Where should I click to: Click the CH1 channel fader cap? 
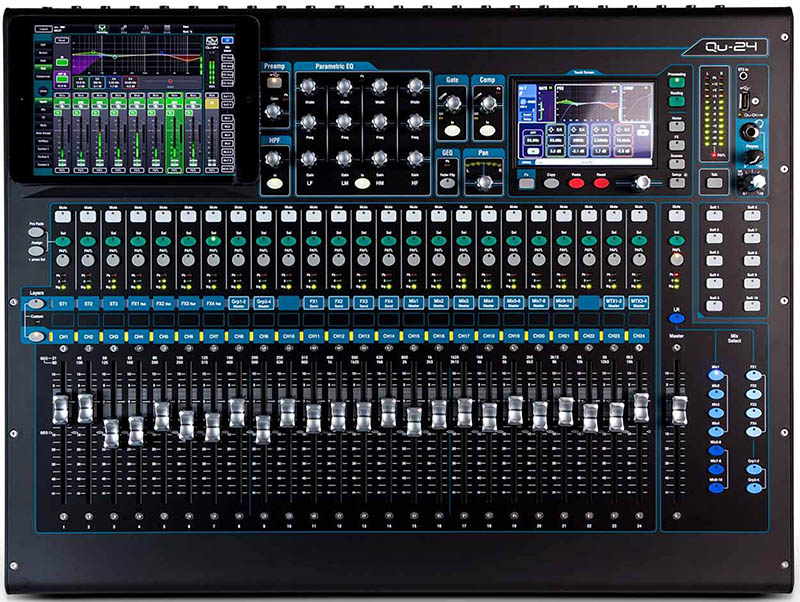[x=60, y=409]
